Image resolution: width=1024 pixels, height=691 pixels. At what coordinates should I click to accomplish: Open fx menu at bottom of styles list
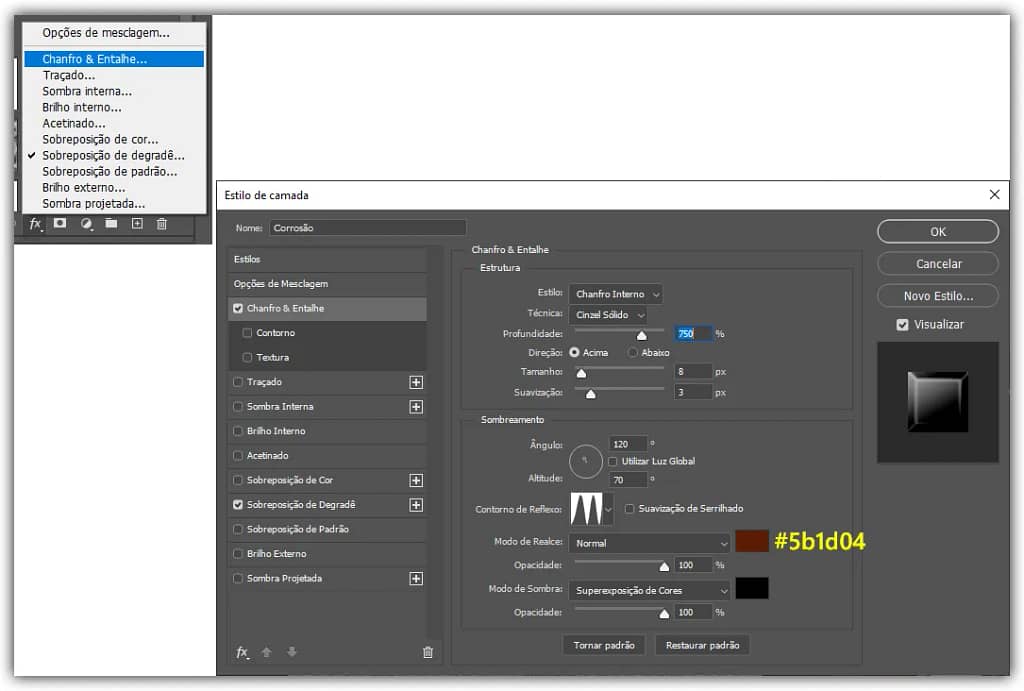242,652
